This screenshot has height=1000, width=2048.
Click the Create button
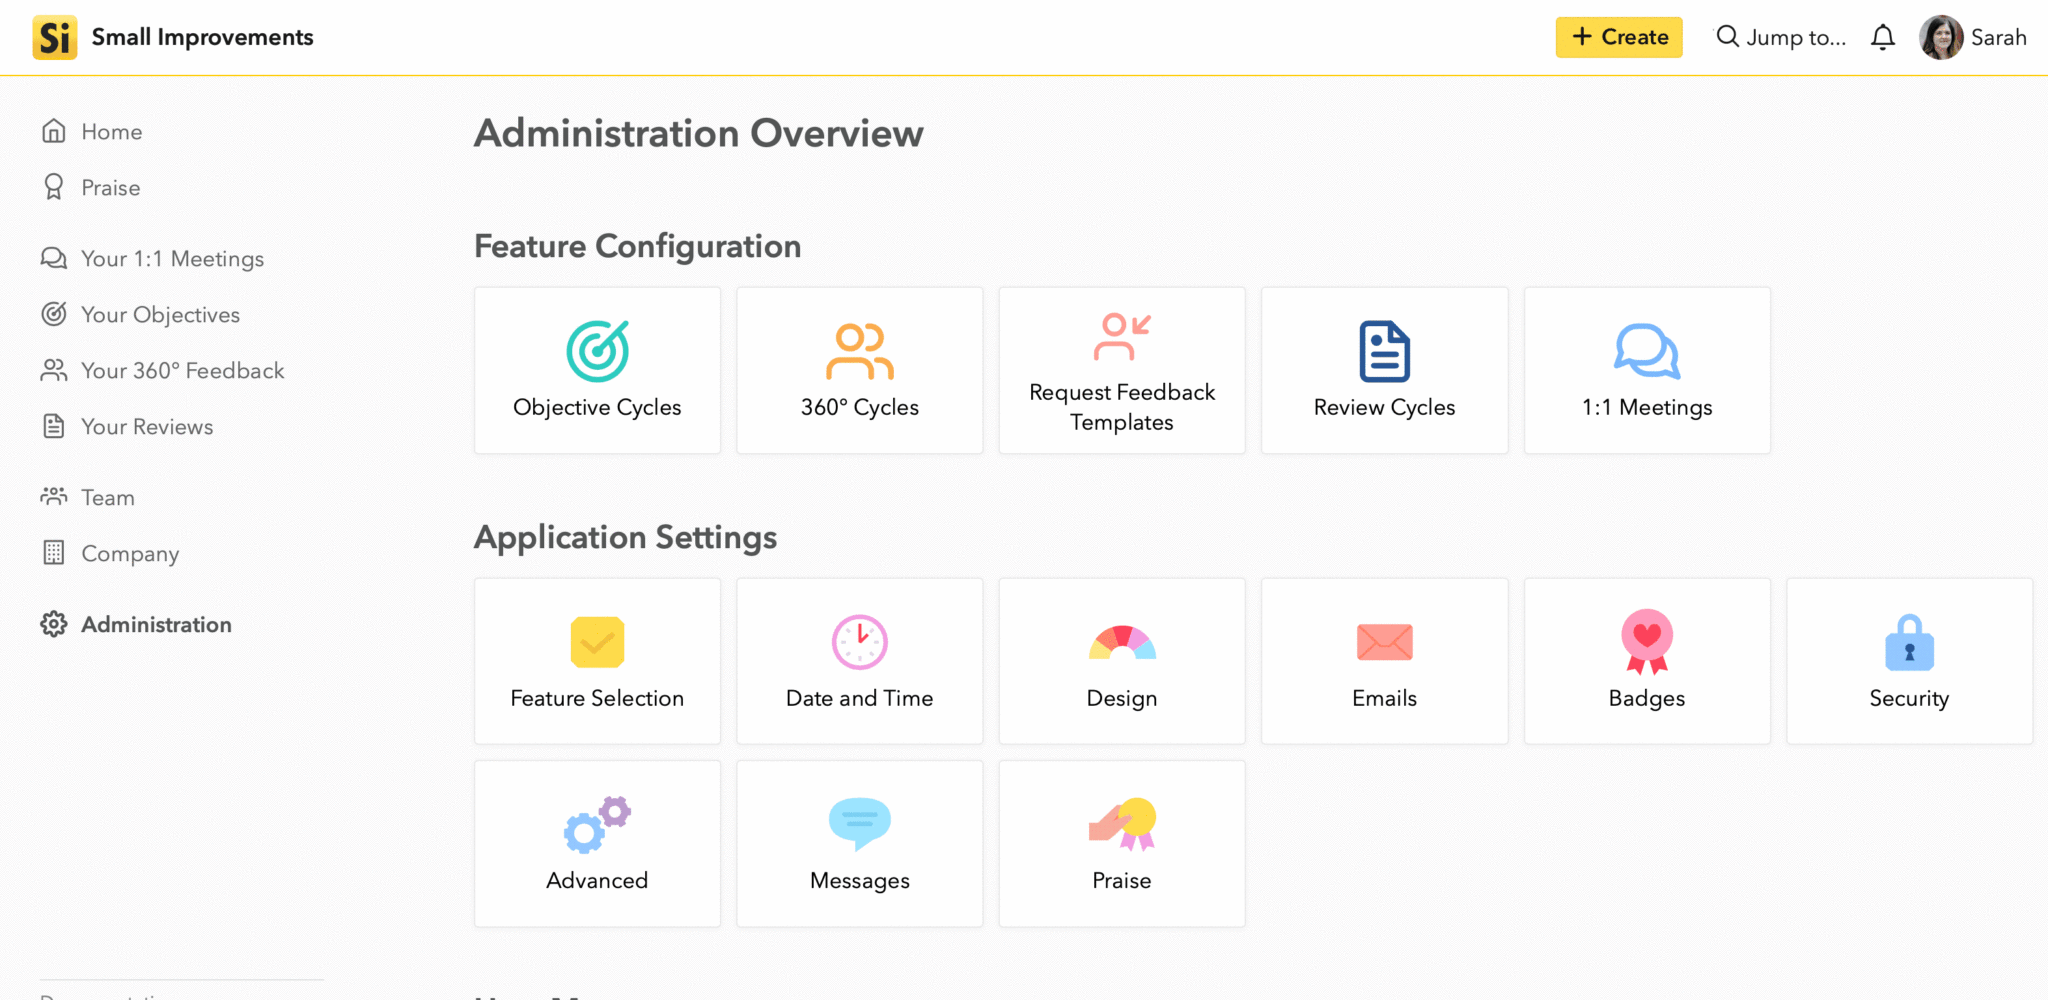tap(1618, 37)
